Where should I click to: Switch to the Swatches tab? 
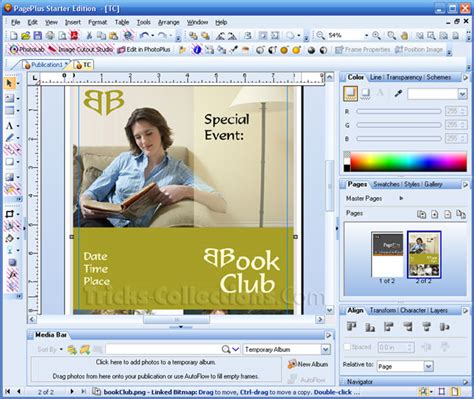386,184
